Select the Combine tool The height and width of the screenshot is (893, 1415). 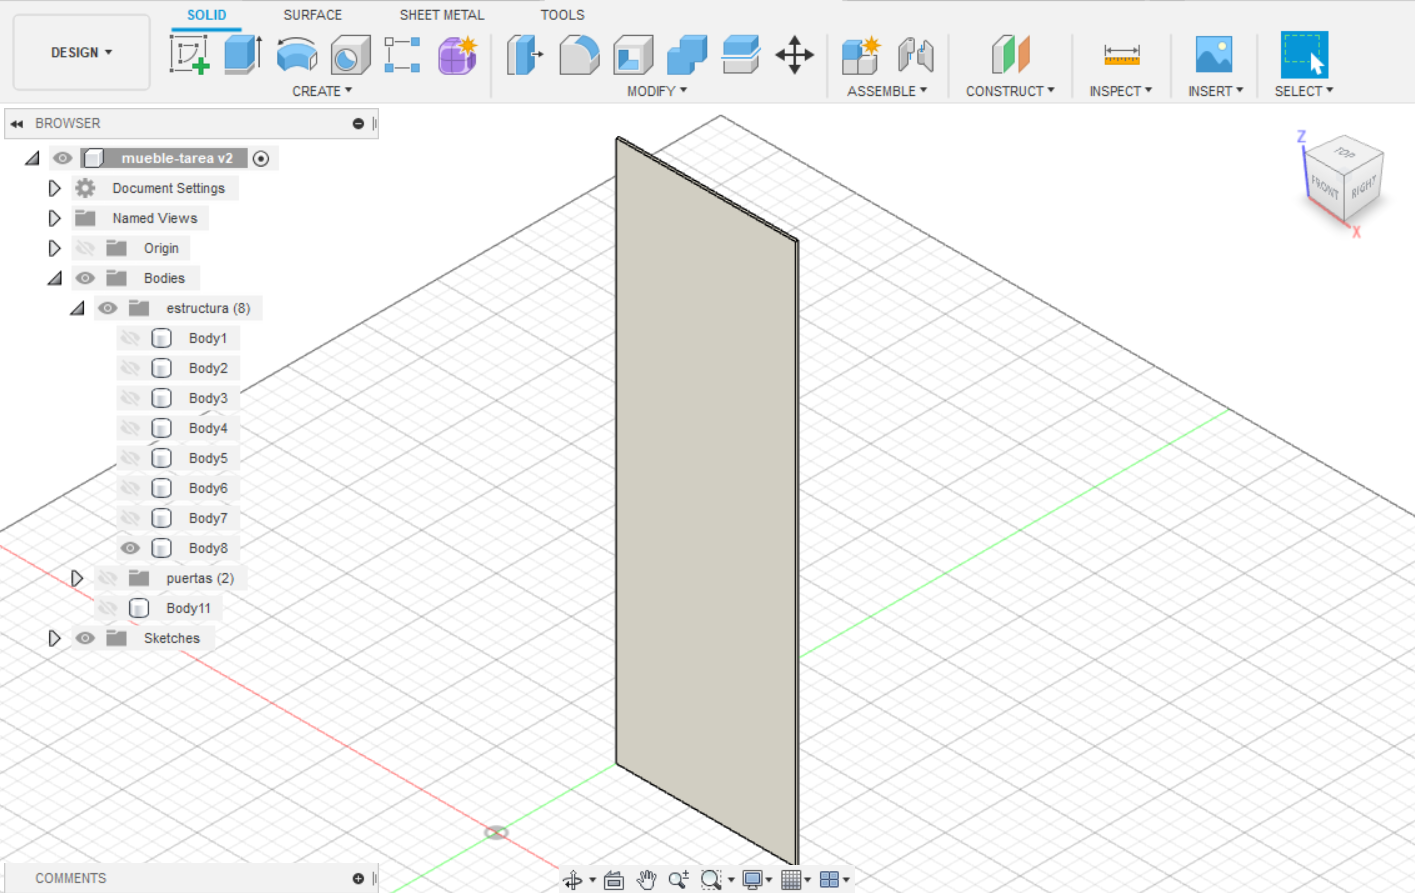click(x=687, y=55)
